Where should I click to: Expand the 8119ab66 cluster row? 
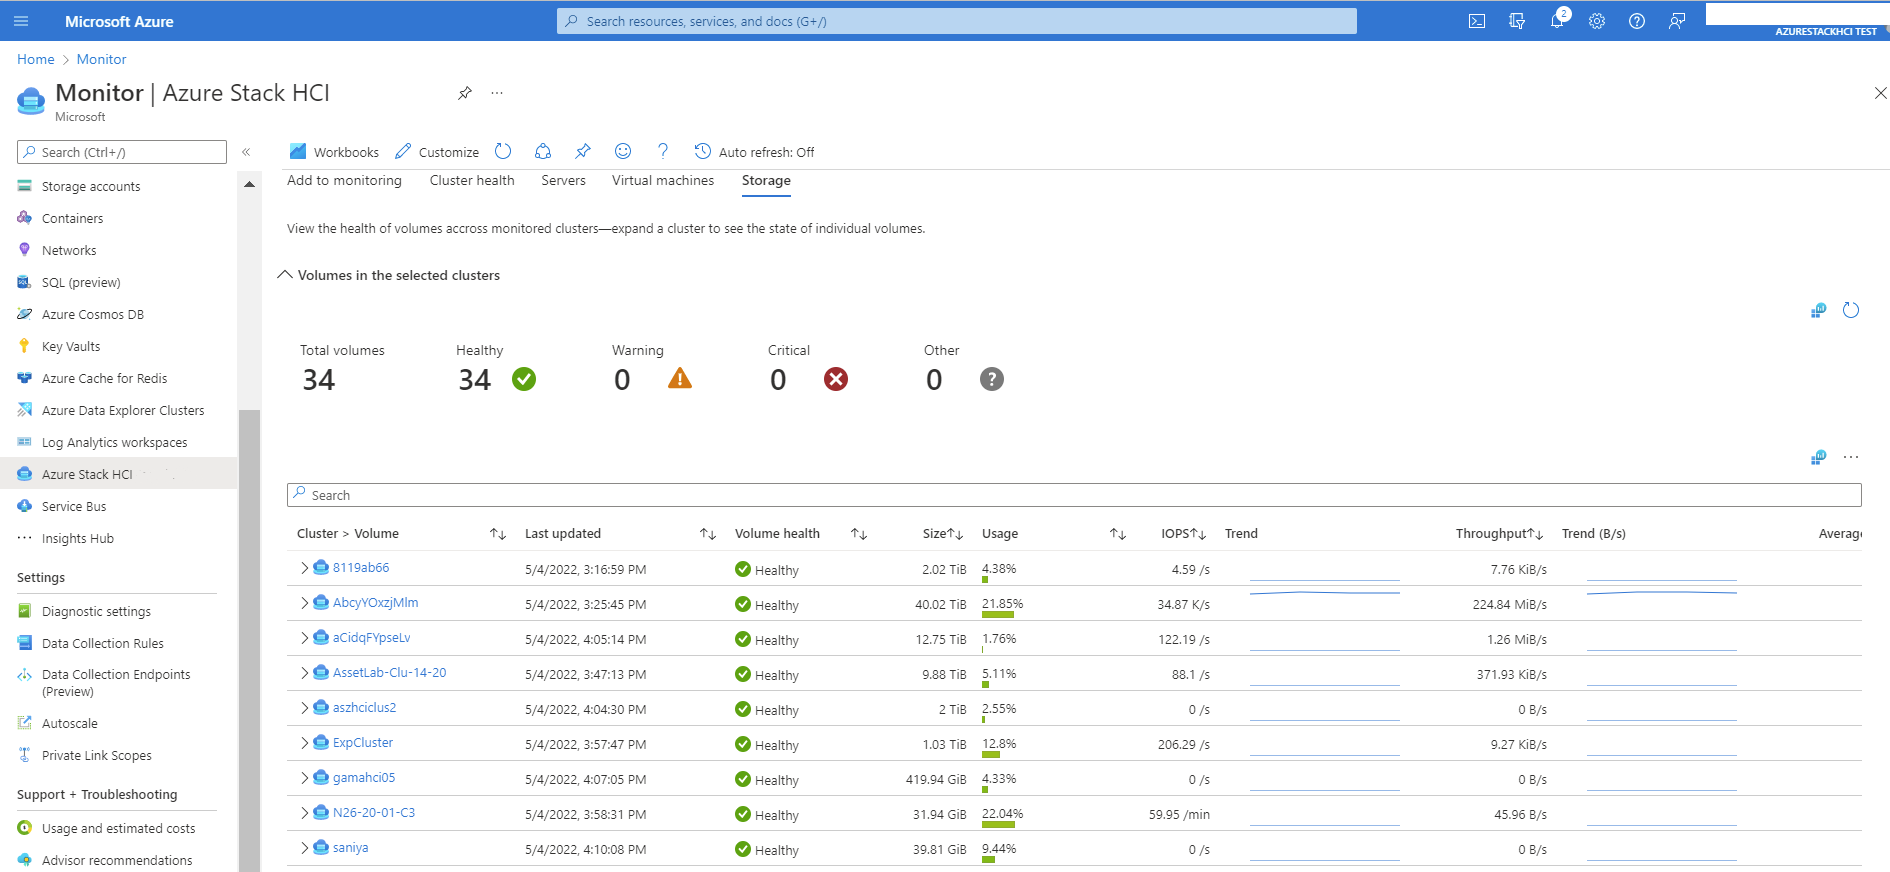305,567
